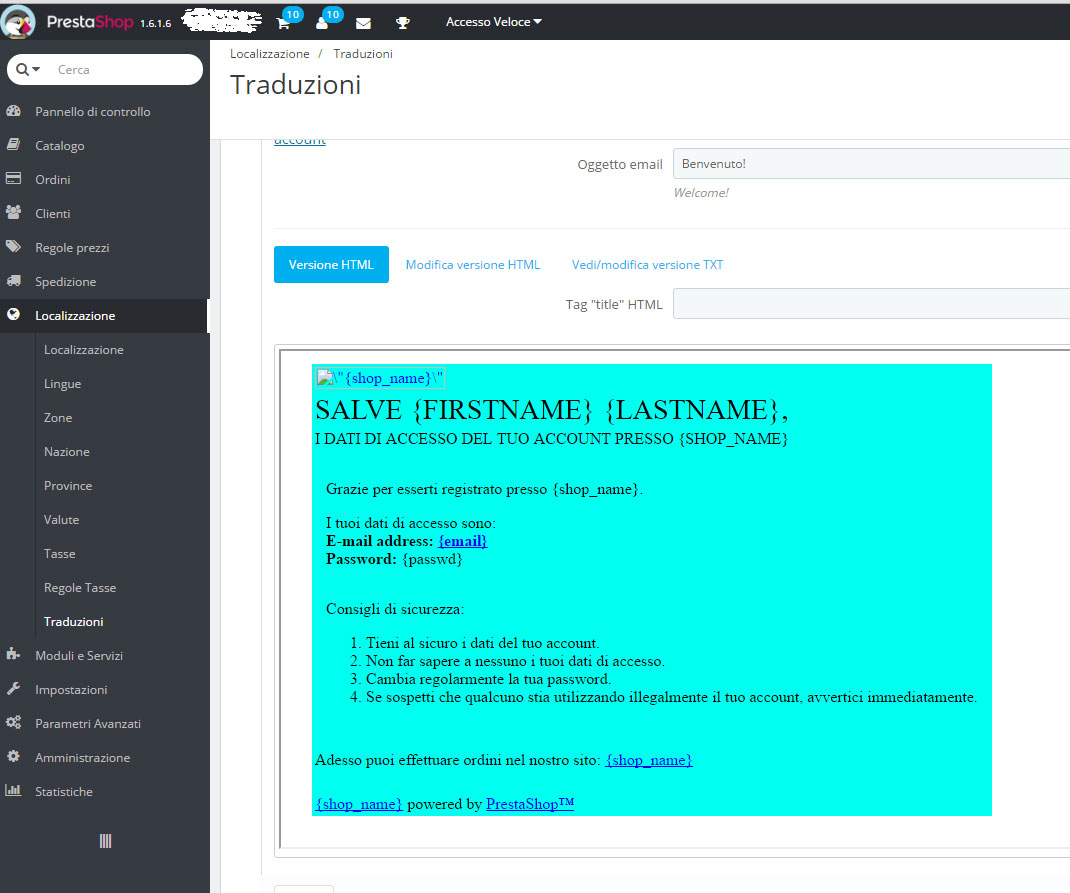Click the Amministrazione cog icon

[13, 757]
